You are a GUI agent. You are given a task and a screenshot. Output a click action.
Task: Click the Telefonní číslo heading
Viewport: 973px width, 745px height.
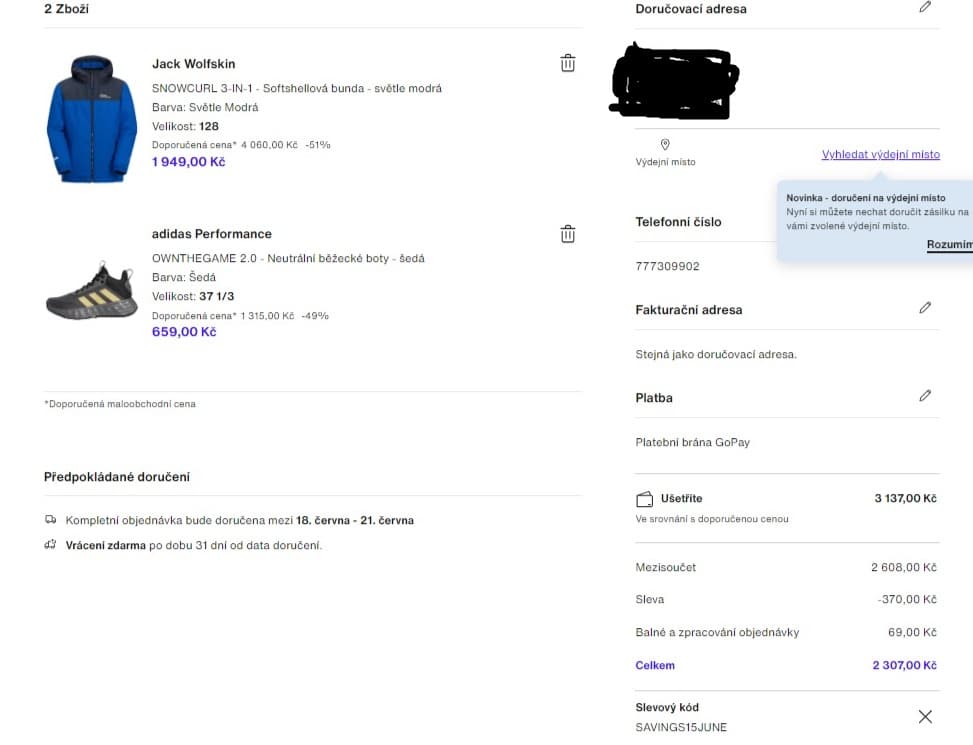coord(678,222)
